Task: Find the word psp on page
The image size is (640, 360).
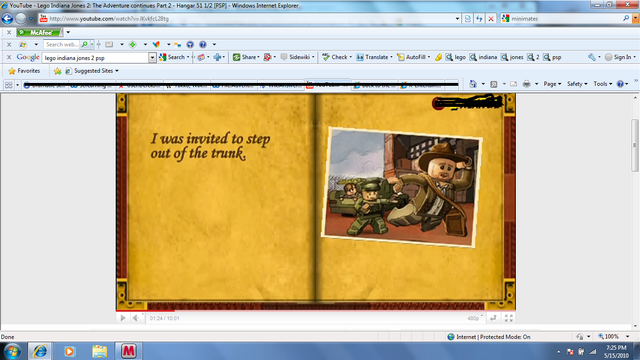Action: point(552,57)
